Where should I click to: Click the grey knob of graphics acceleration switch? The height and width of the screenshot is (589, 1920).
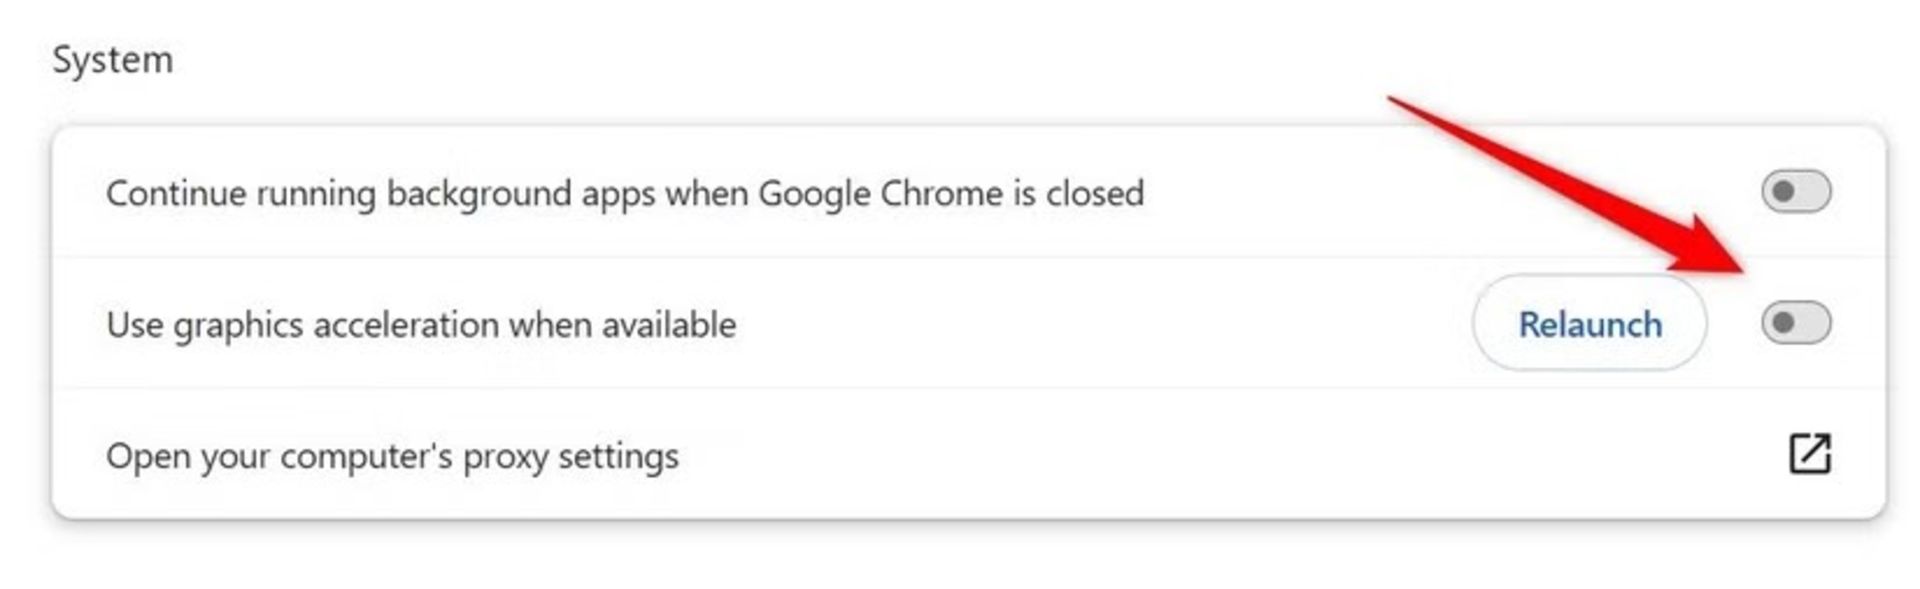coord(1783,323)
